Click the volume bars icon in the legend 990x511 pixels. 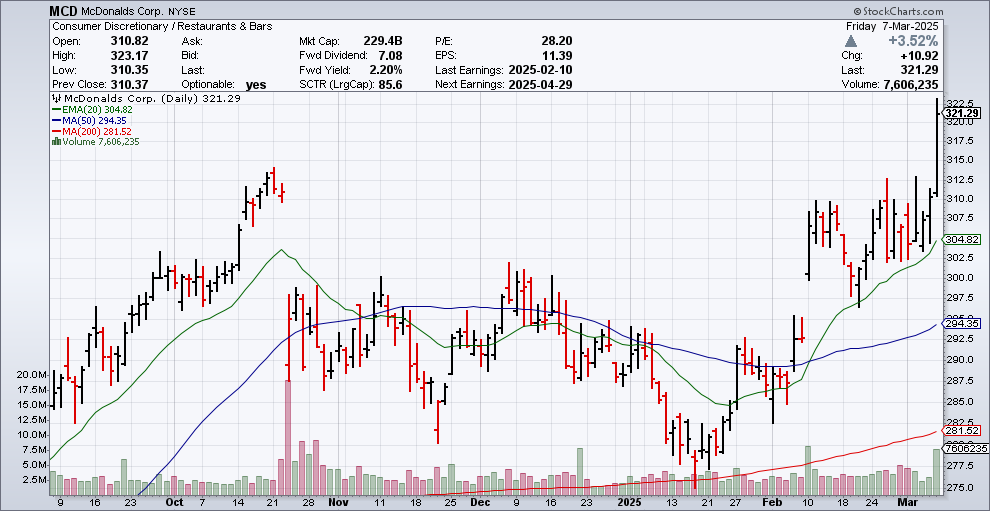point(56,142)
